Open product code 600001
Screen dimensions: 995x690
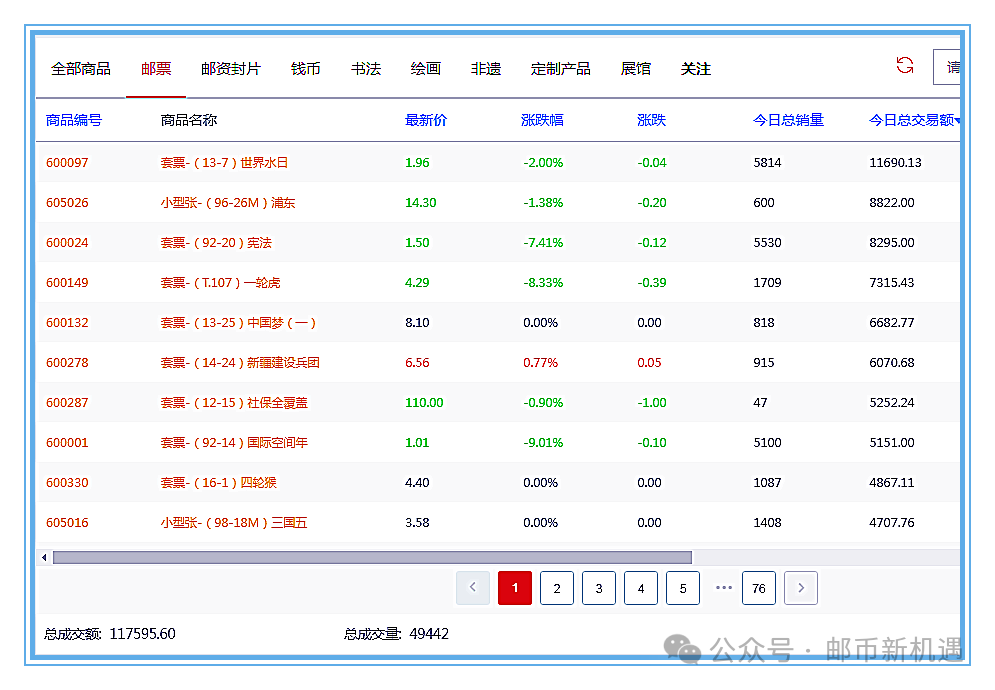[67, 442]
